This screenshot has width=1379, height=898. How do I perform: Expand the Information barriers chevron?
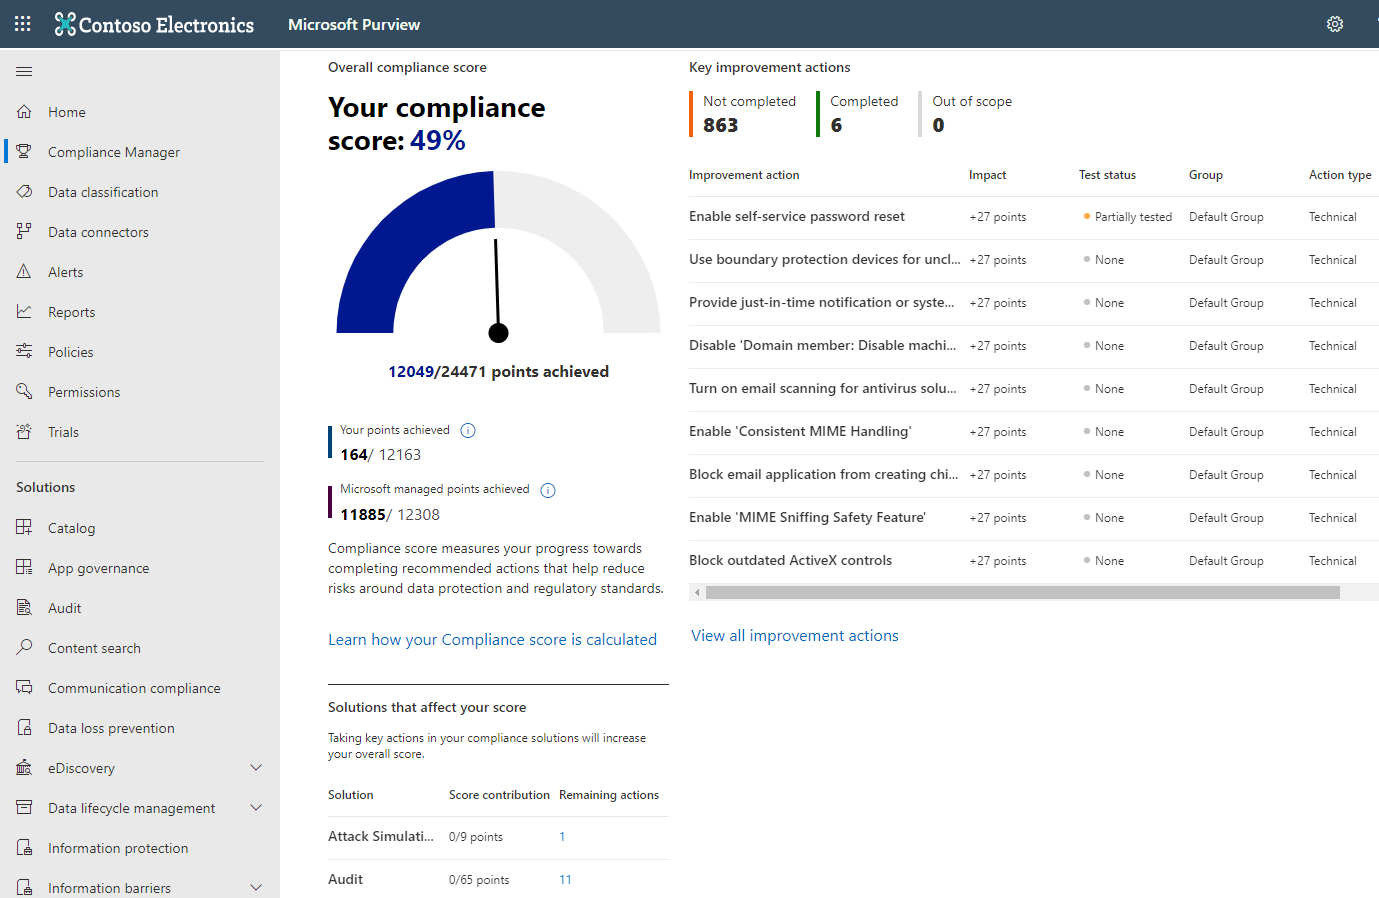tap(256, 887)
